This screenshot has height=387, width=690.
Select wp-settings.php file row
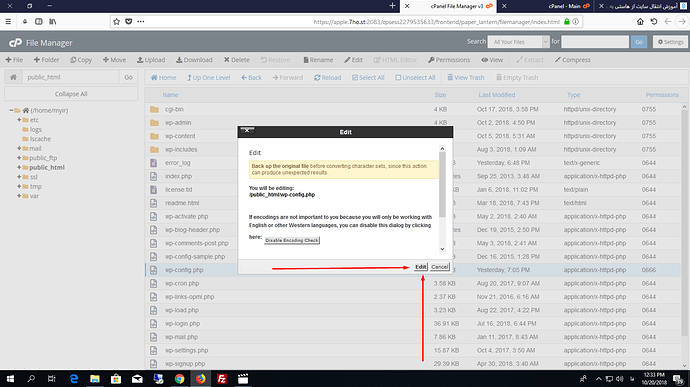click(x=413, y=350)
